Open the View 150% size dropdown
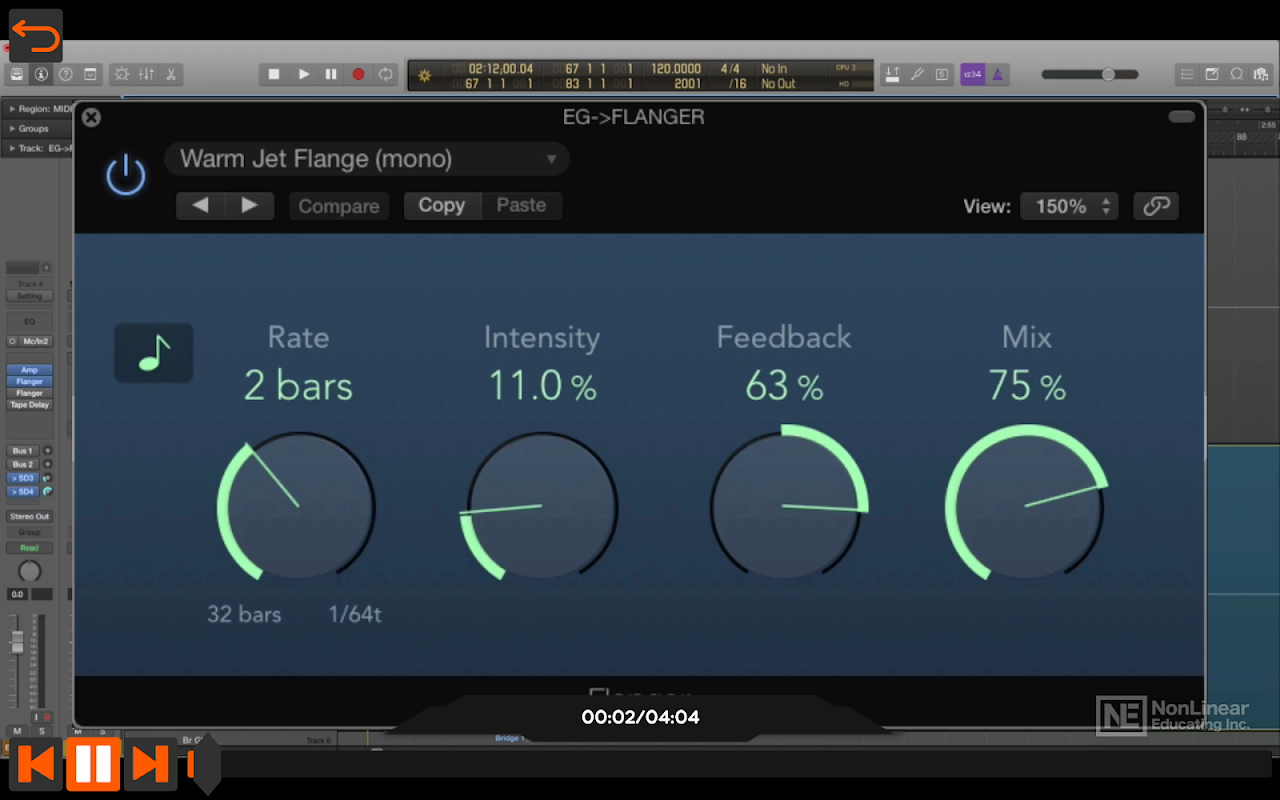 (x=1069, y=206)
